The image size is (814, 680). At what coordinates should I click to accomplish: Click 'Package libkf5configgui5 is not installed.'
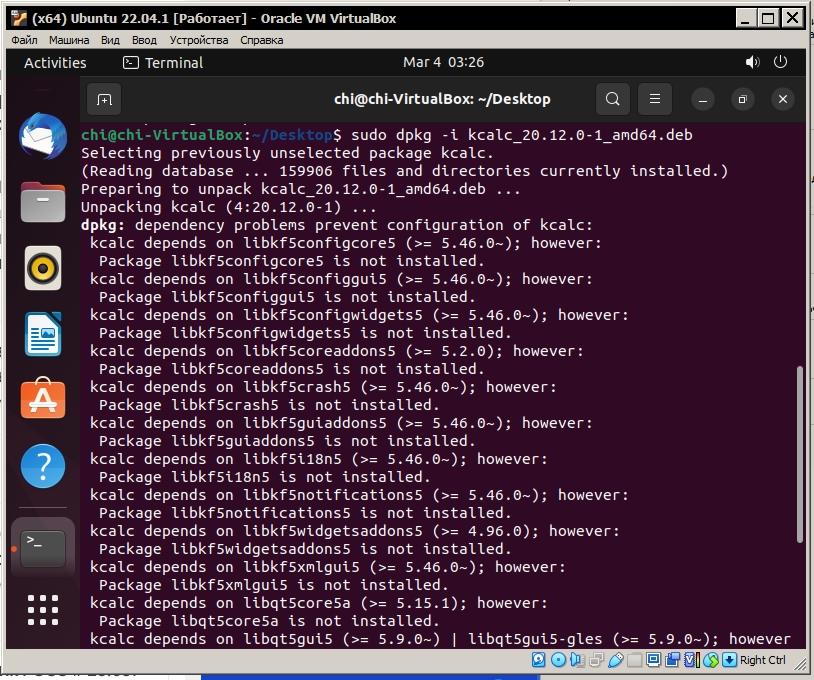[x=287, y=297]
